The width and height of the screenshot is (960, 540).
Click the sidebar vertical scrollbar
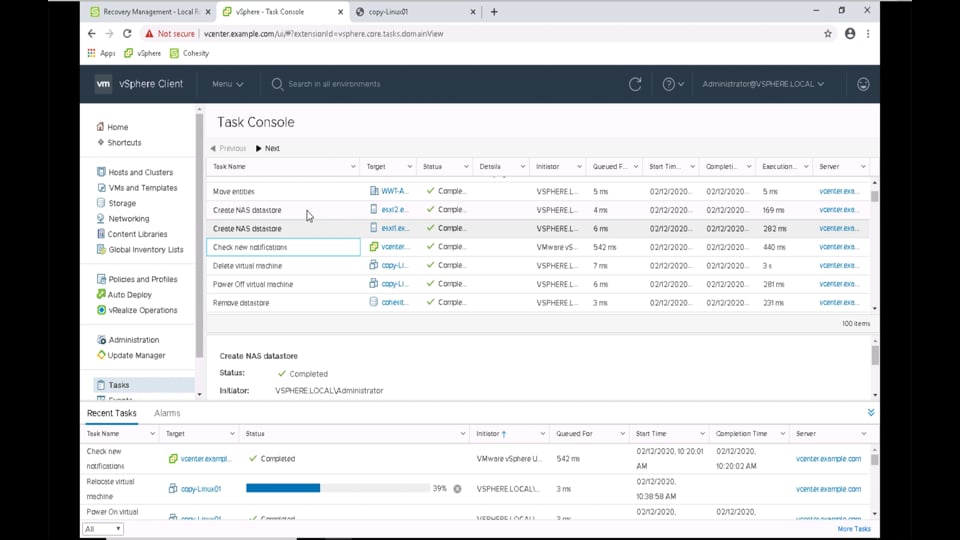pyautogui.click(x=199, y=236)
